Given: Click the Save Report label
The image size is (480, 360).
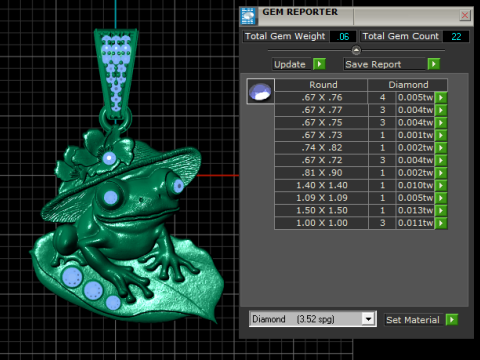Looking at the screenshot, I should point(373,64).
